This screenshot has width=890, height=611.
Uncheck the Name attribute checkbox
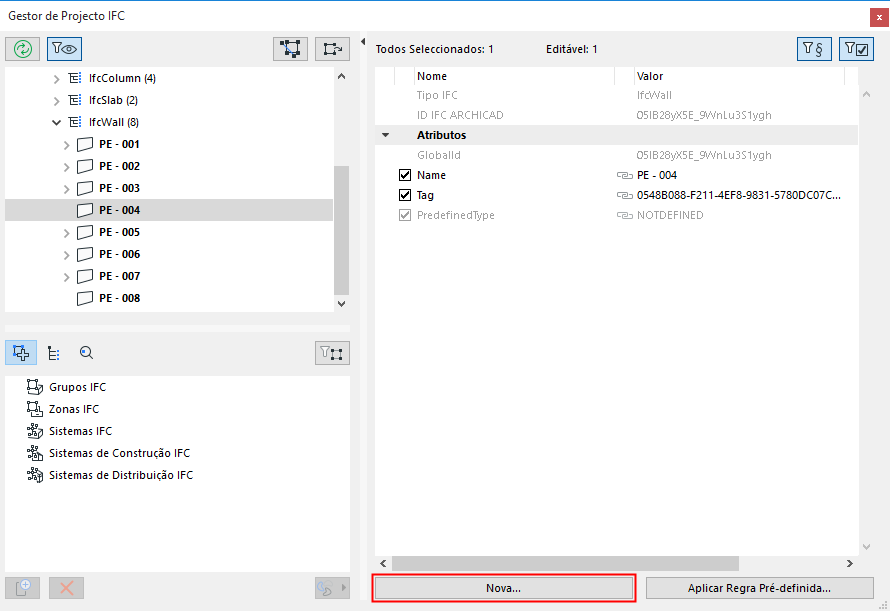(405, 174)
